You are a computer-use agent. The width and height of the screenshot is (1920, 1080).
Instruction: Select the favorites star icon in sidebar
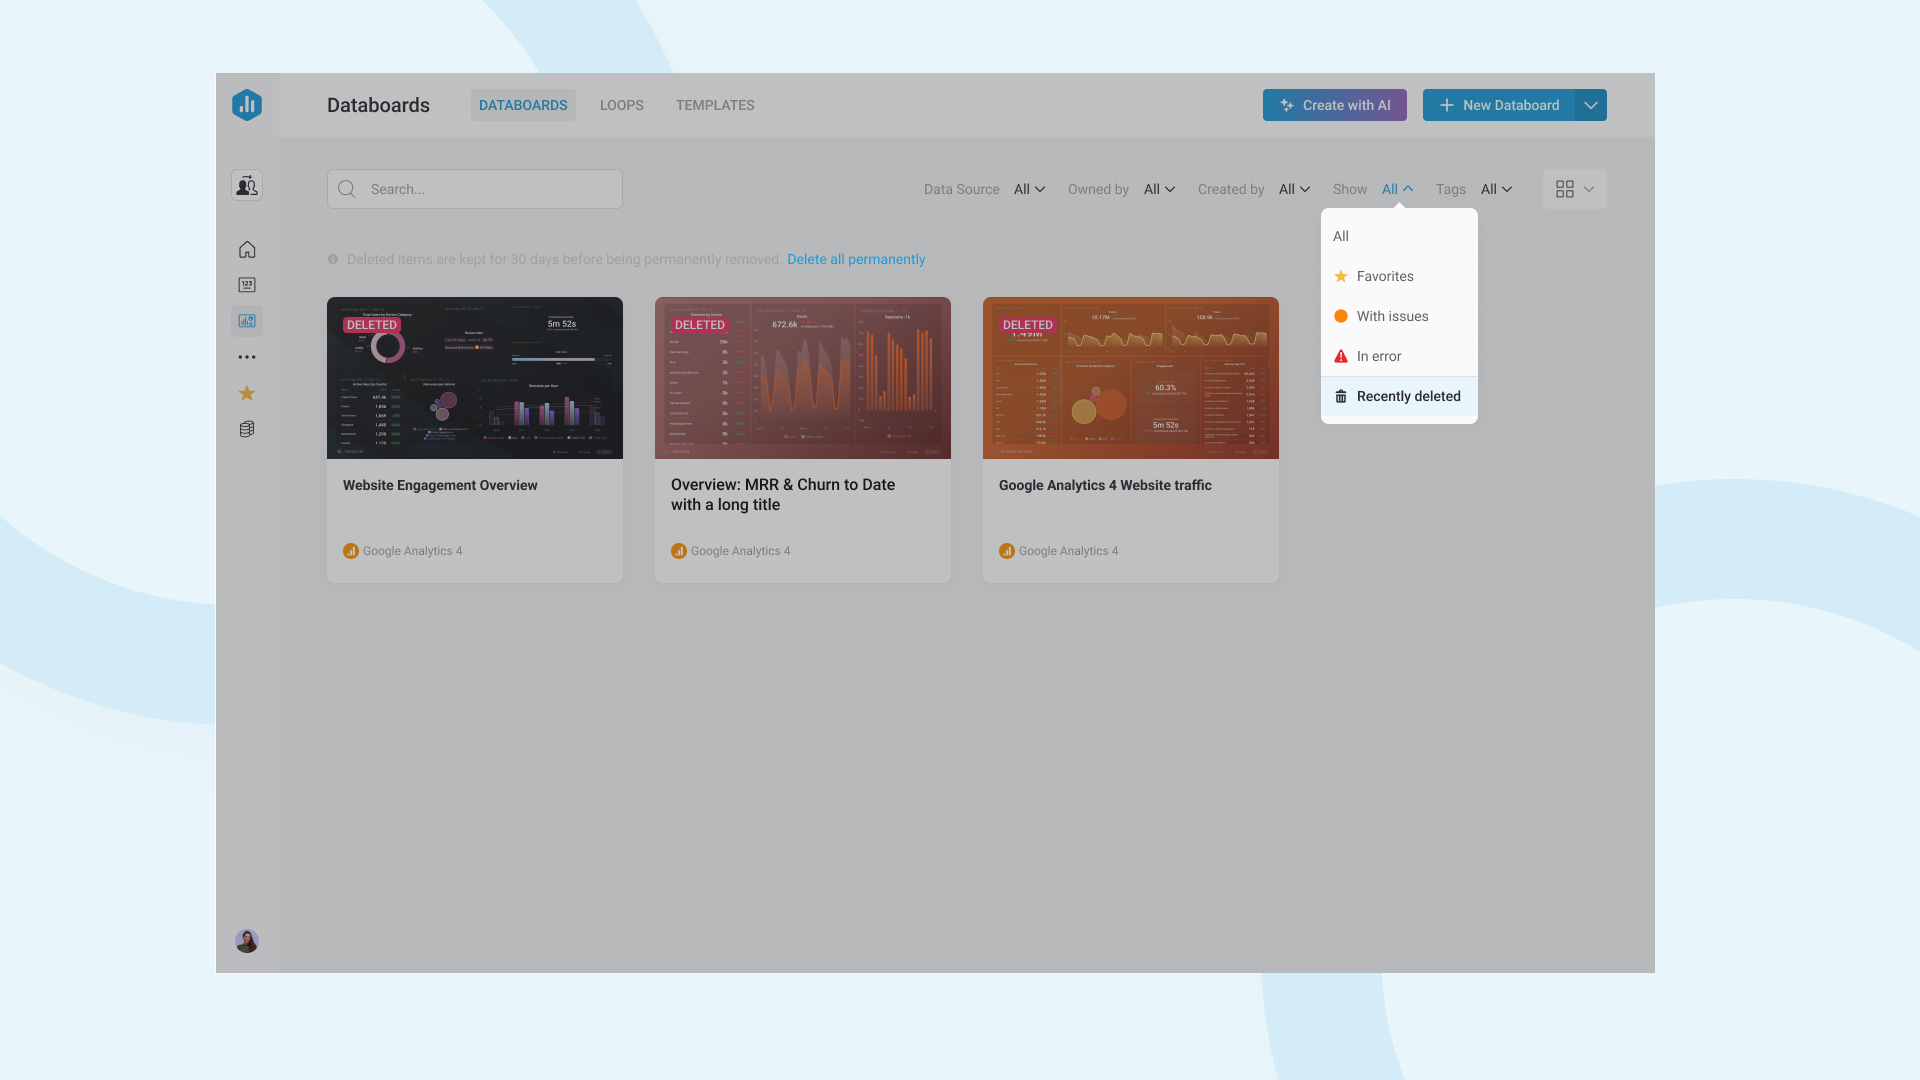pos(247,393)
